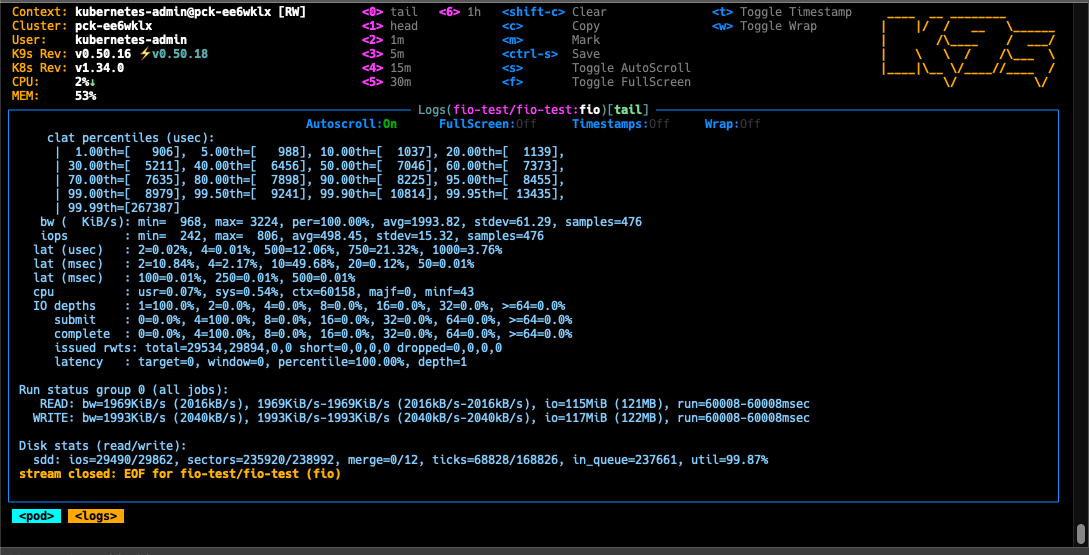The height and width of the screenshot is (555, 1089).
Task: Click the lightning bolt update icon
Action: coord(144,53)
